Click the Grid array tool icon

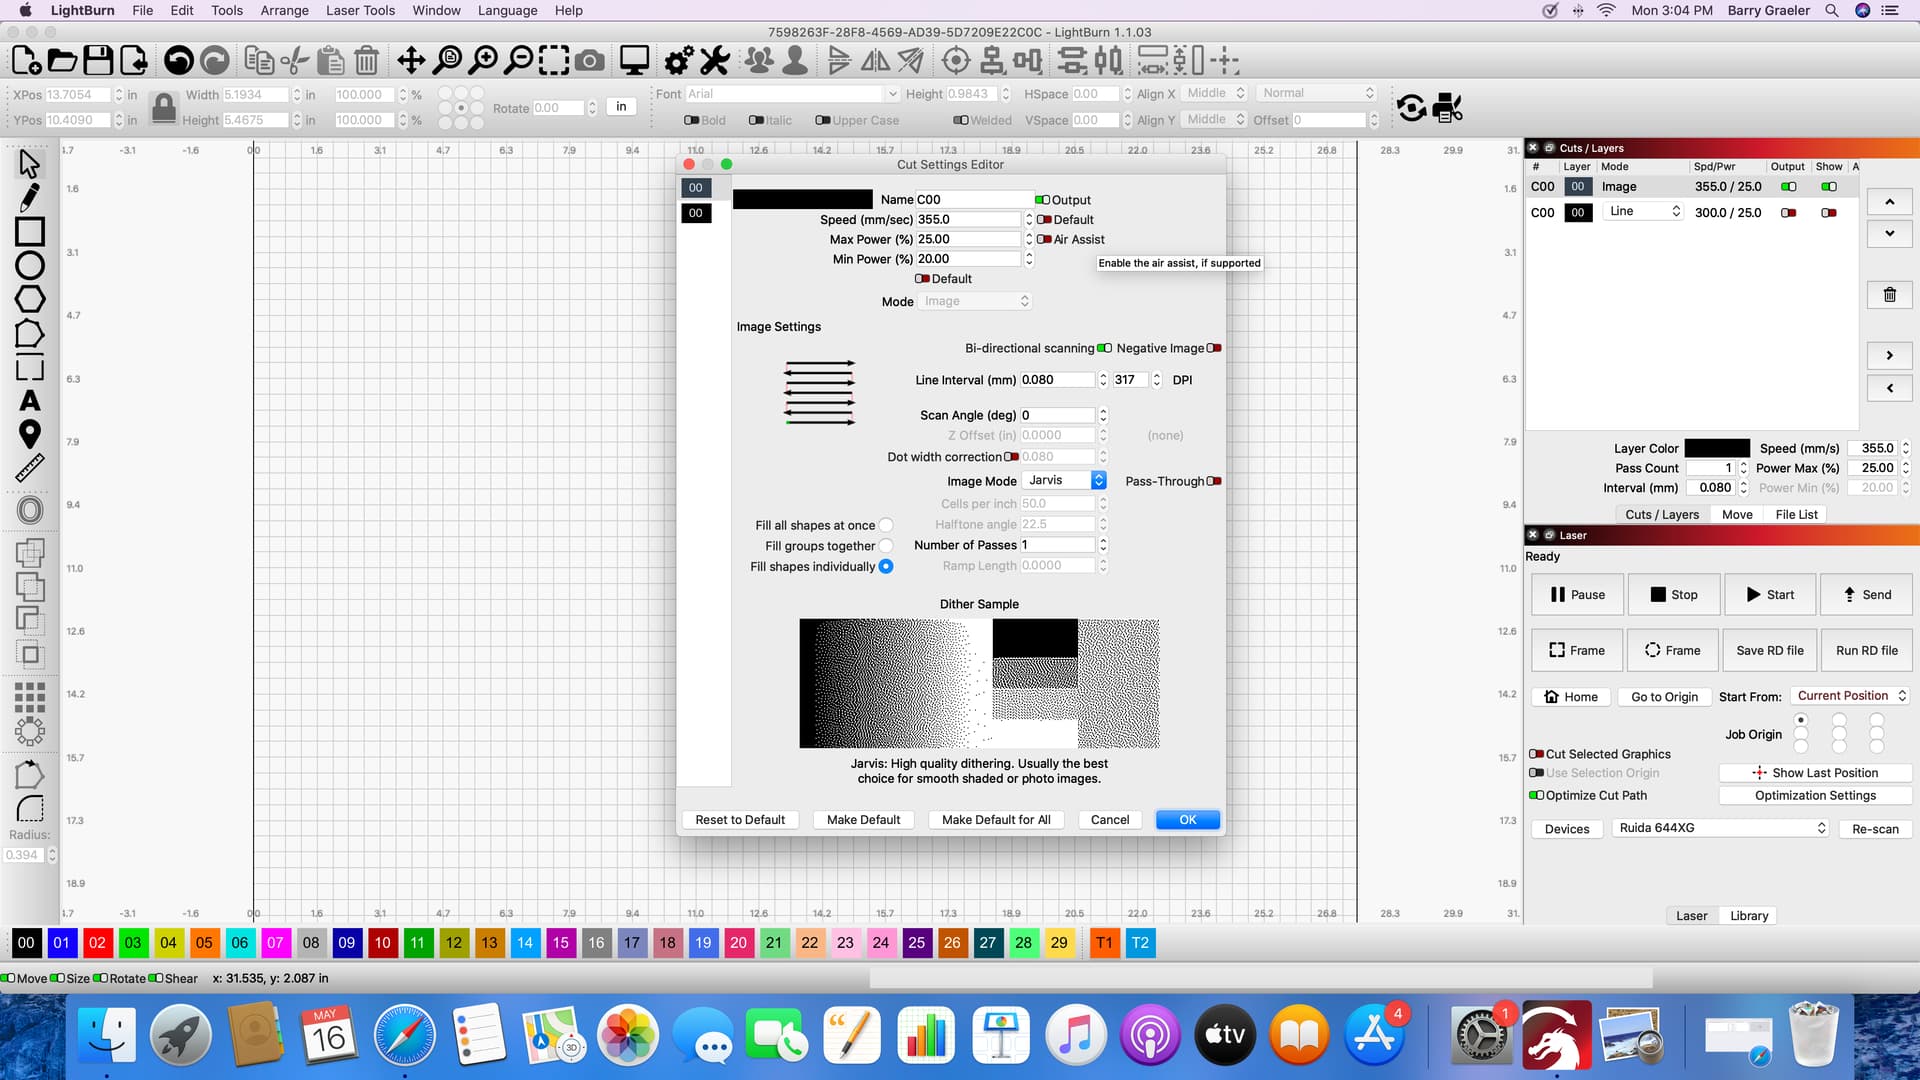30,697
